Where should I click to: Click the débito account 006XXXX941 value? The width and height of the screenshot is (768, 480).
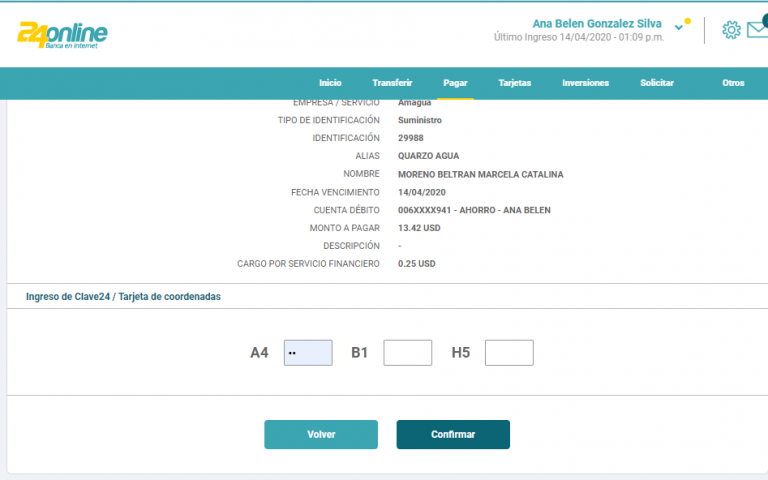[474, 210]
